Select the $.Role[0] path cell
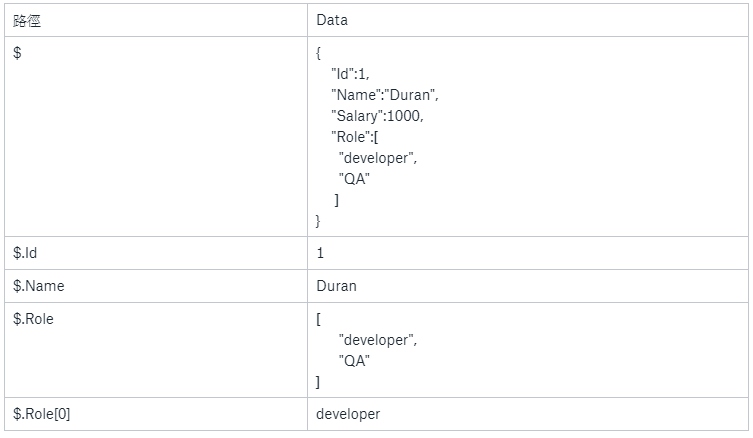 (42, 414)
